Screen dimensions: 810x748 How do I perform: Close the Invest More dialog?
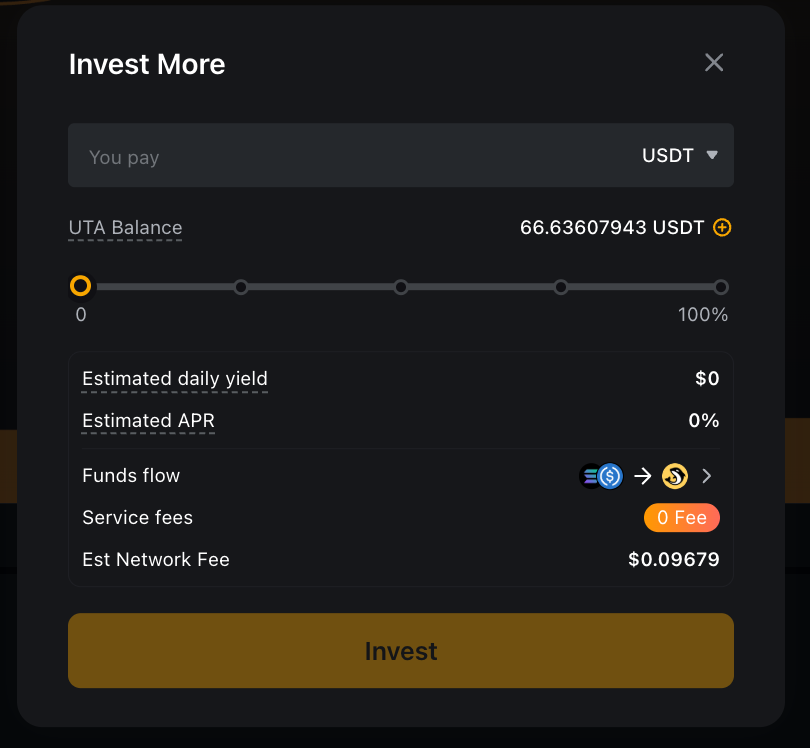[714, 63]
